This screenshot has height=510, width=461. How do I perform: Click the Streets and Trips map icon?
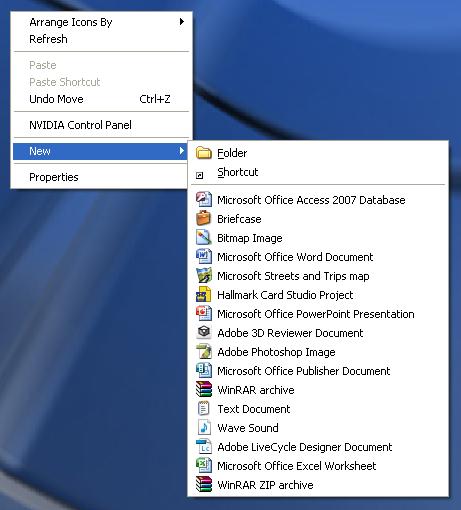tap(204, 275)
